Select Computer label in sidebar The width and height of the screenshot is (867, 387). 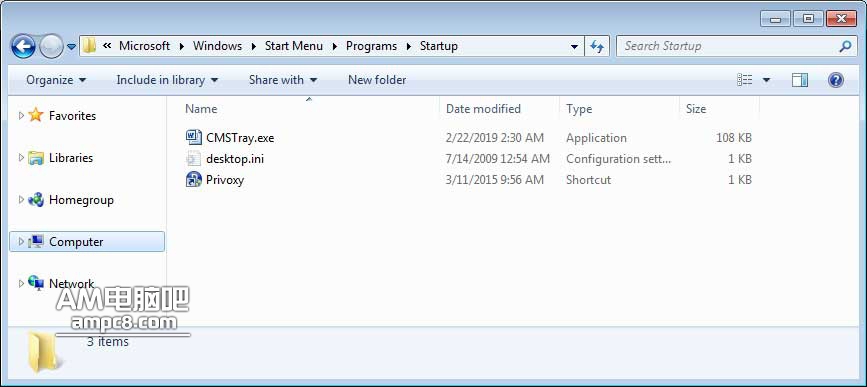click(x=76, y=242)
